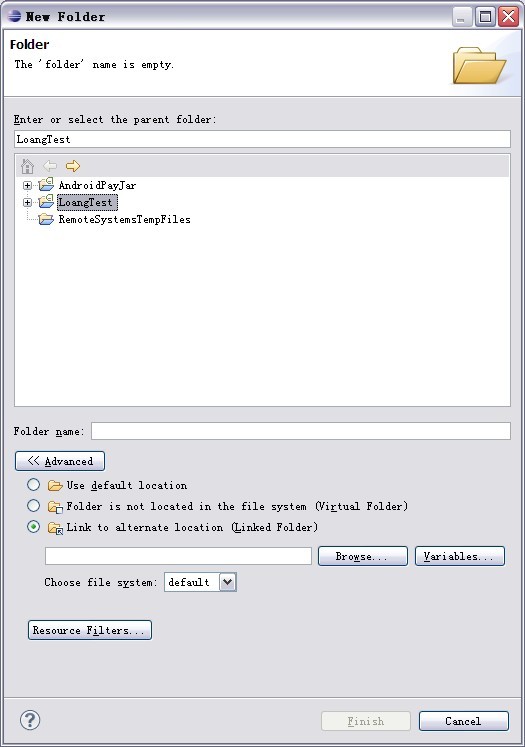
Task: Click the linked folder icon beside Link to alternate location
Action: (55, 528)
